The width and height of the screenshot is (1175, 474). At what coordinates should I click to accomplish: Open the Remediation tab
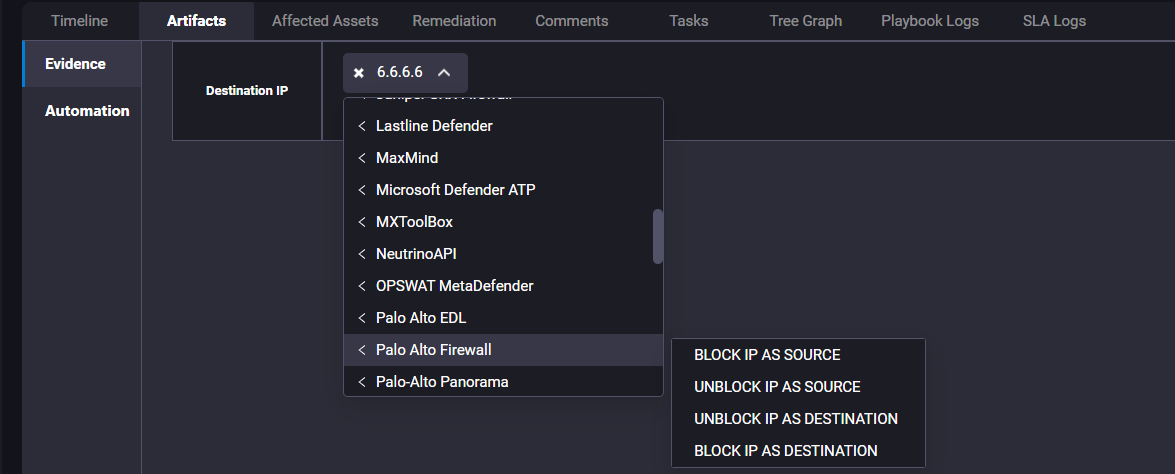(454, 21)
